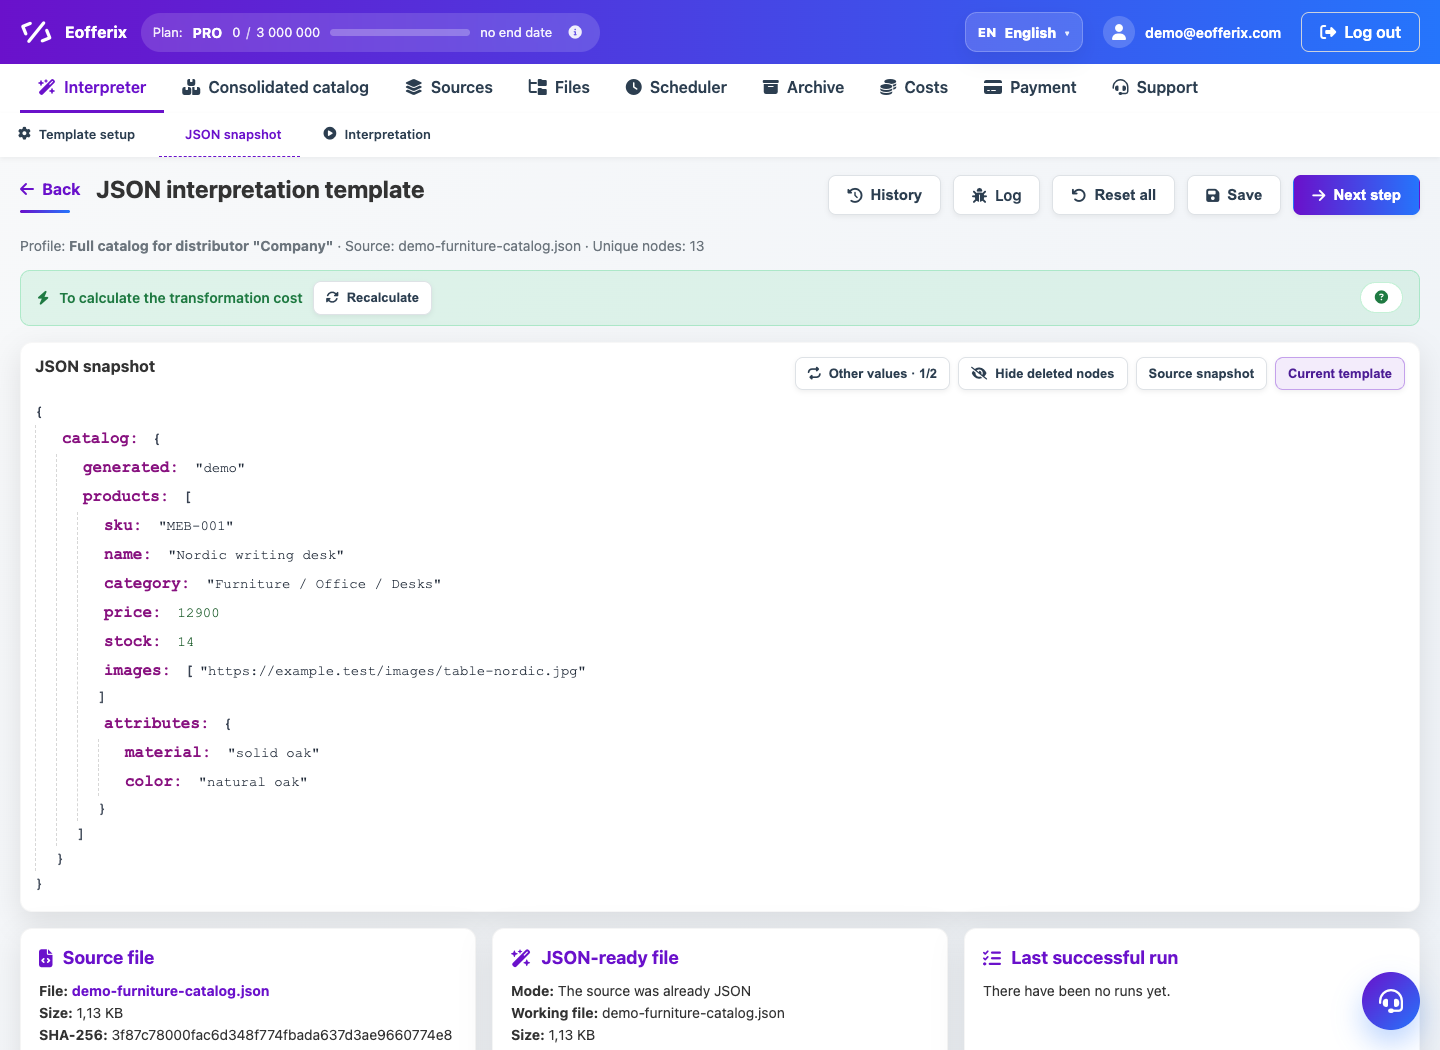This screenshot has width=1440, height=1050.
Task: Open the Support section
Action: [1155, 87]
